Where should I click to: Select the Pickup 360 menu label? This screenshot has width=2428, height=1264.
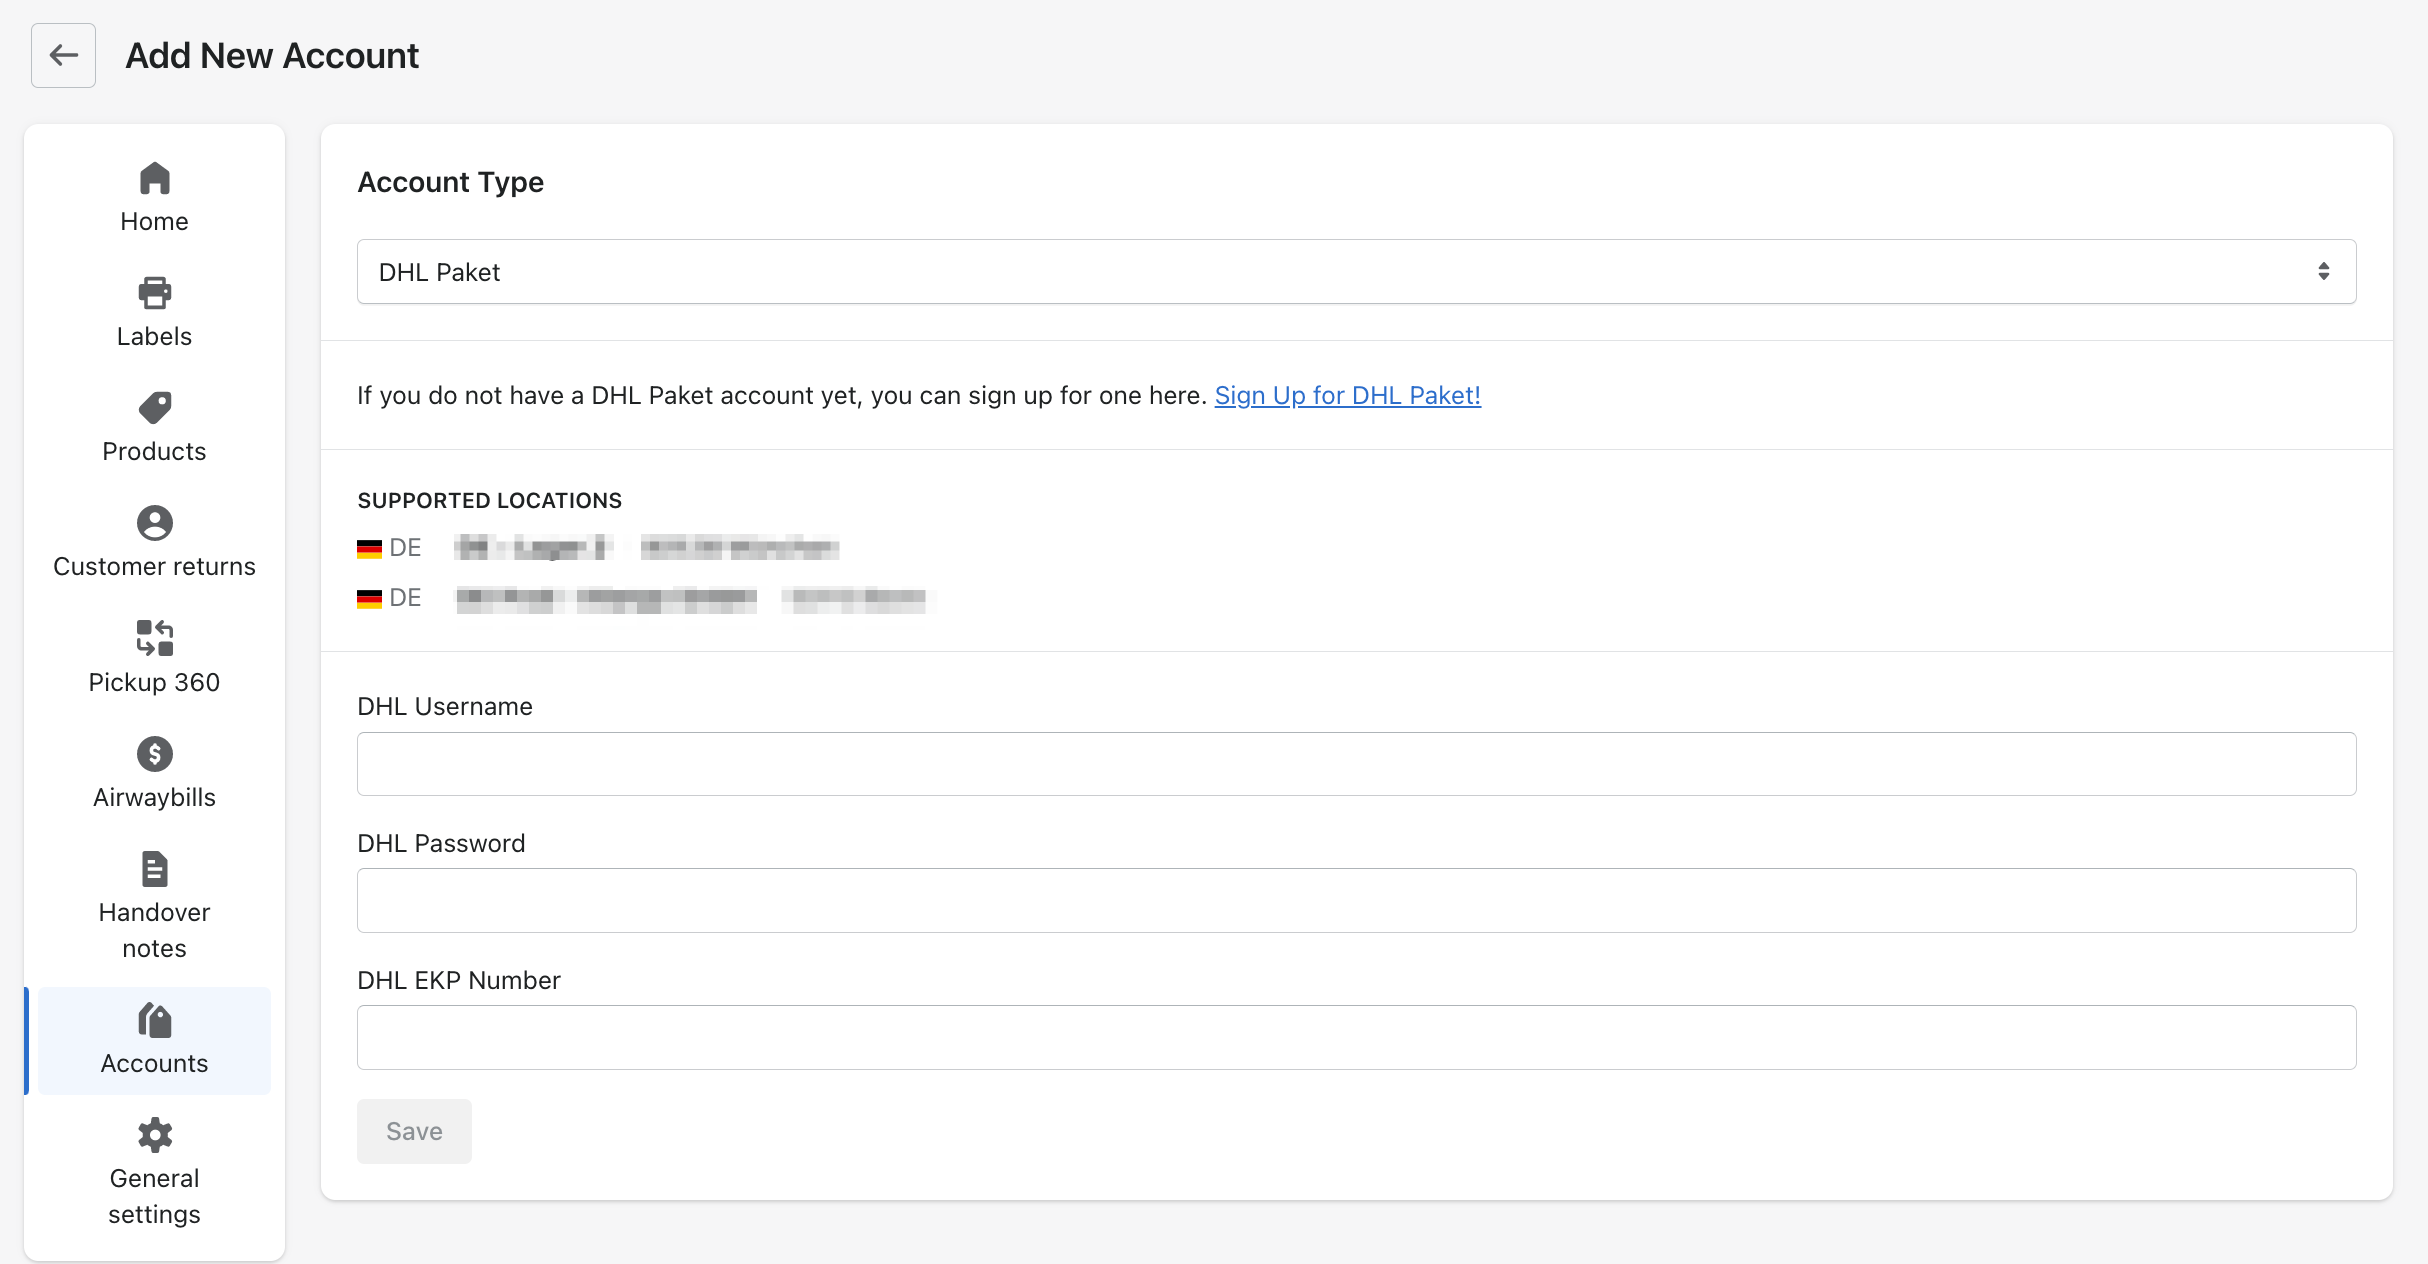pos(154,682)
